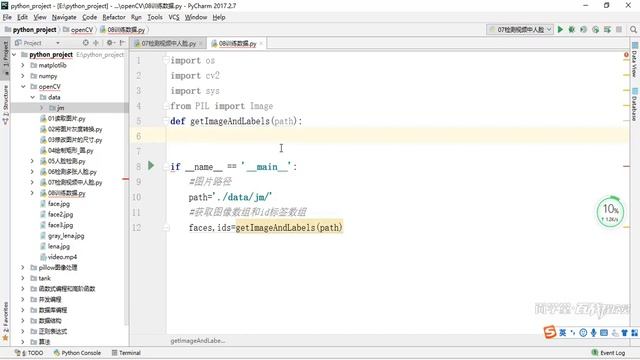Select gray_lena.jpg in project tree
The width and height of the screenshot is (640, 360).
pyautogui.click(x=66, y=236)
